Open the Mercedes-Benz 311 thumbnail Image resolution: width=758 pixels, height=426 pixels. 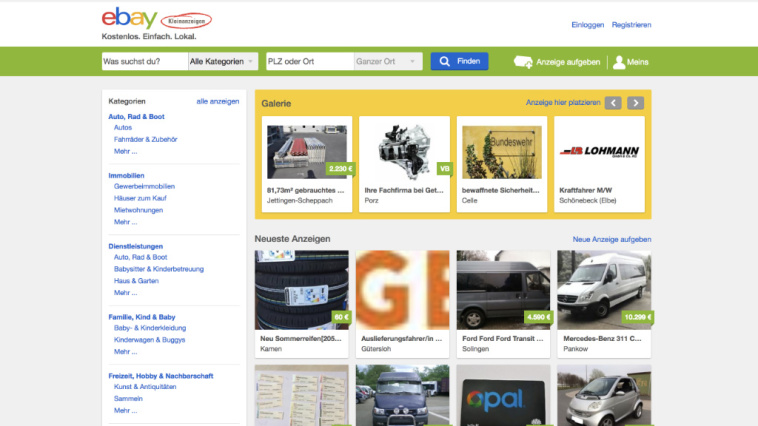pos(604,290)
